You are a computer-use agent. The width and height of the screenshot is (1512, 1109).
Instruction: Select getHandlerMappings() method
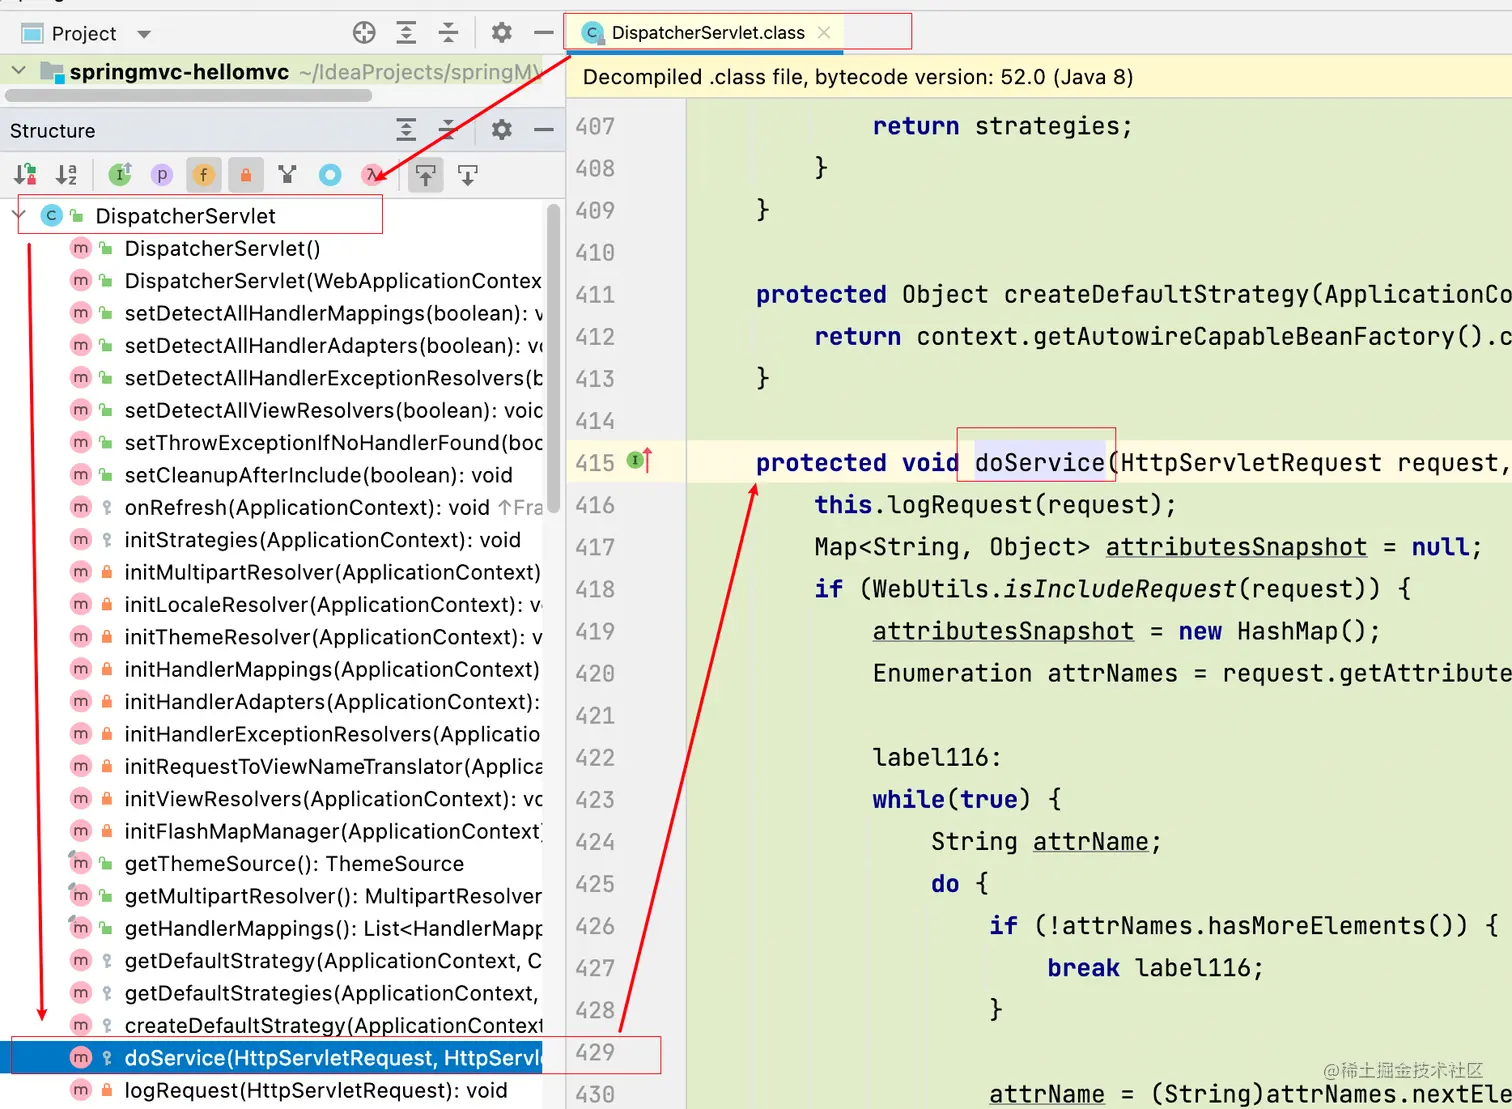tap(333, 928)
